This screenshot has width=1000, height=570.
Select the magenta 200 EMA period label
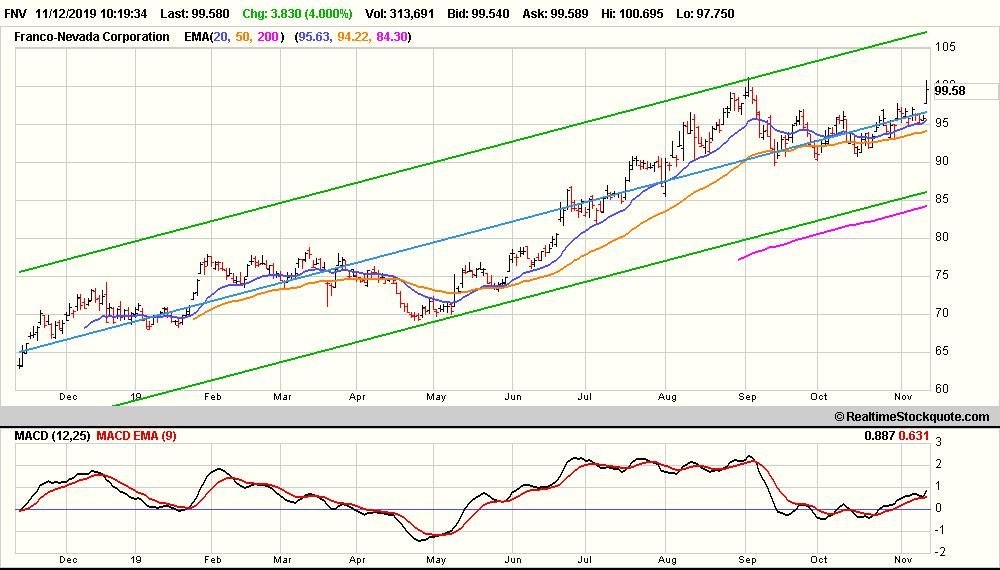tap(268, 37)
